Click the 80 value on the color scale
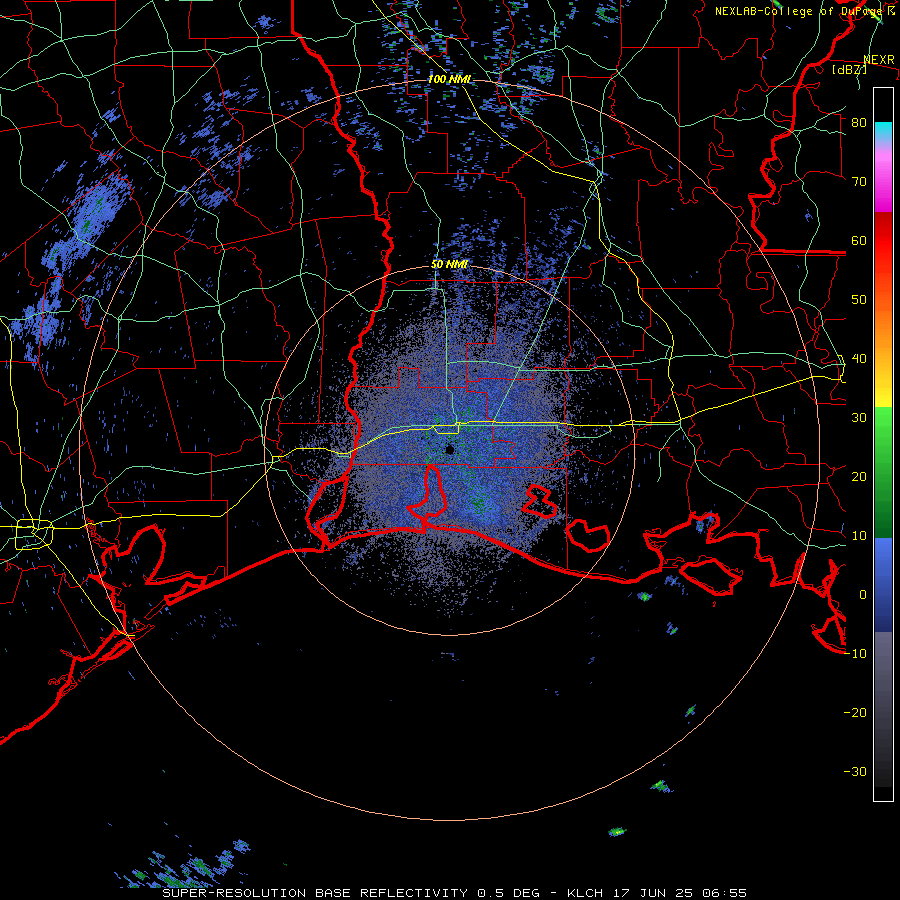This screenshot has width=900, height=900. [859, 123]
